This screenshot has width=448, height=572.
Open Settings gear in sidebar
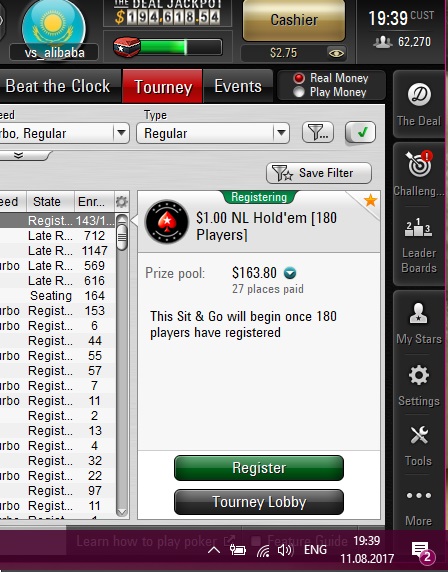coord(419,375)
